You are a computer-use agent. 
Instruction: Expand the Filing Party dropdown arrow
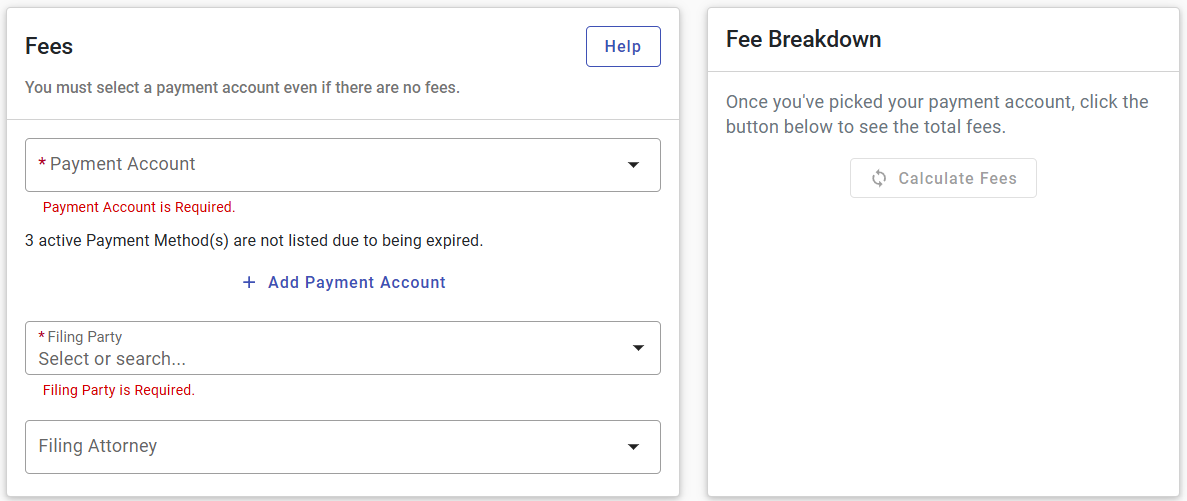click(x=638, y=348)
